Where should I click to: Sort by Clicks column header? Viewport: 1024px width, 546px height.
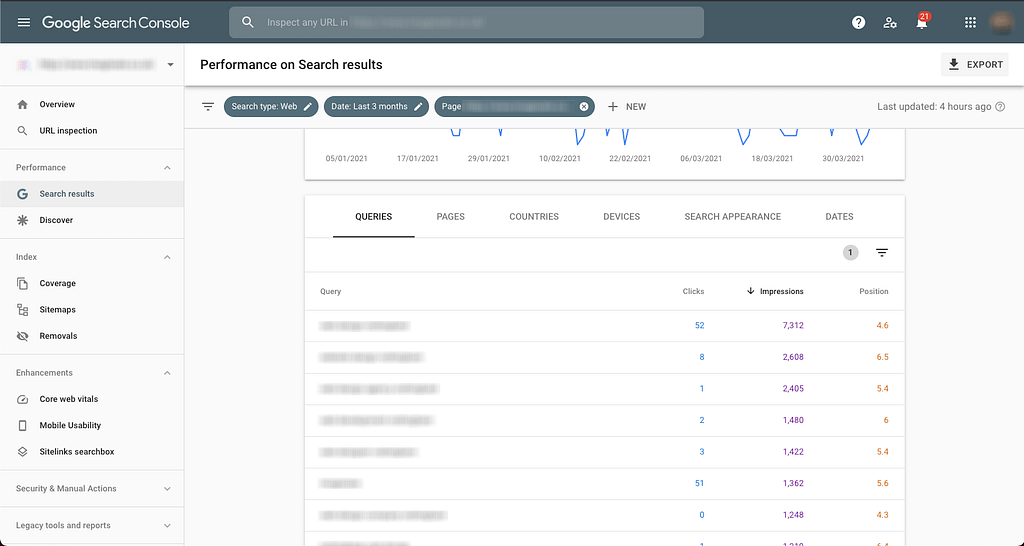[x=693, y=291]
